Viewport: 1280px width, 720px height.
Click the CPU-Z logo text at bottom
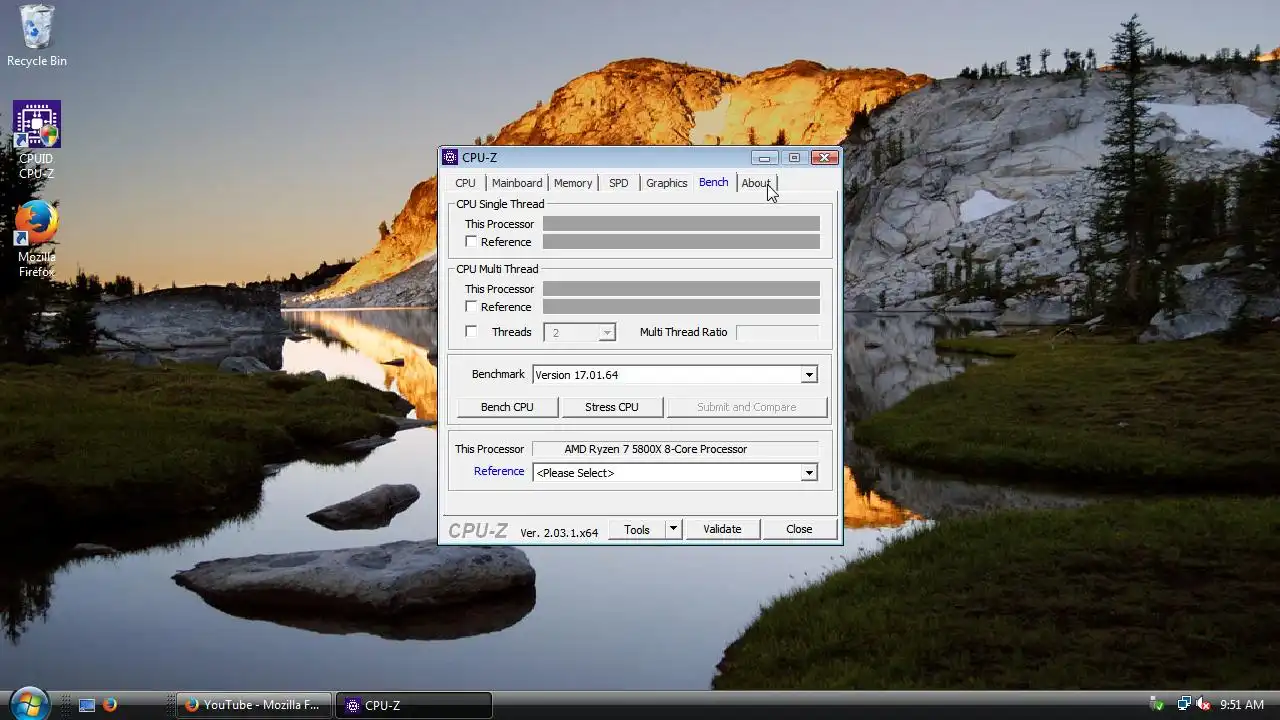(x=478, y=531)
